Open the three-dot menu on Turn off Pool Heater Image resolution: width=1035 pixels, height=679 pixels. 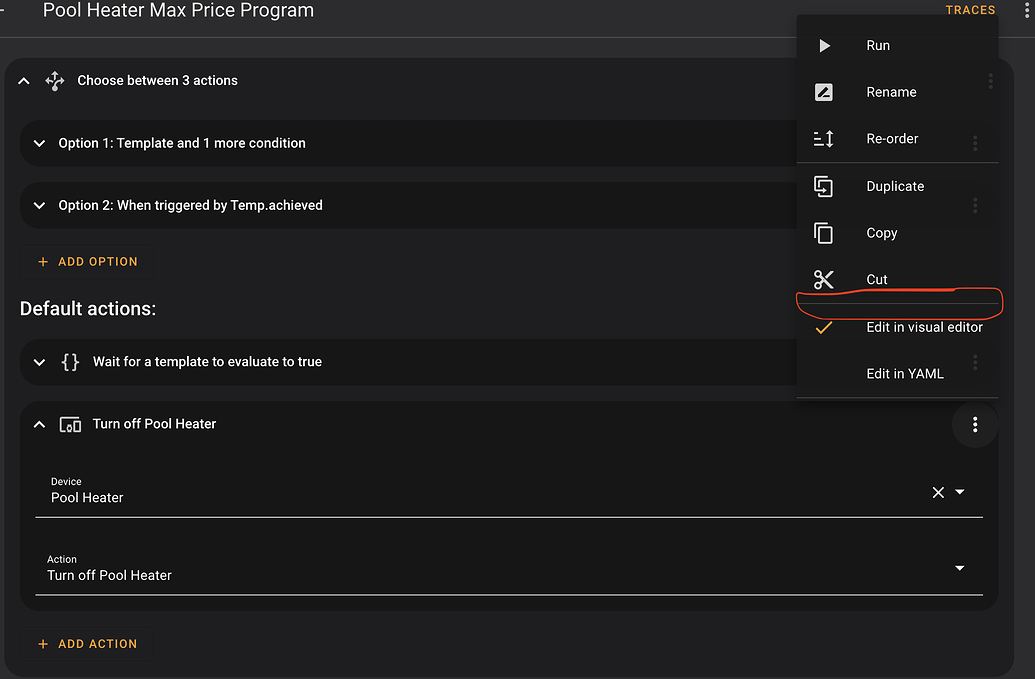click(975, 424)
